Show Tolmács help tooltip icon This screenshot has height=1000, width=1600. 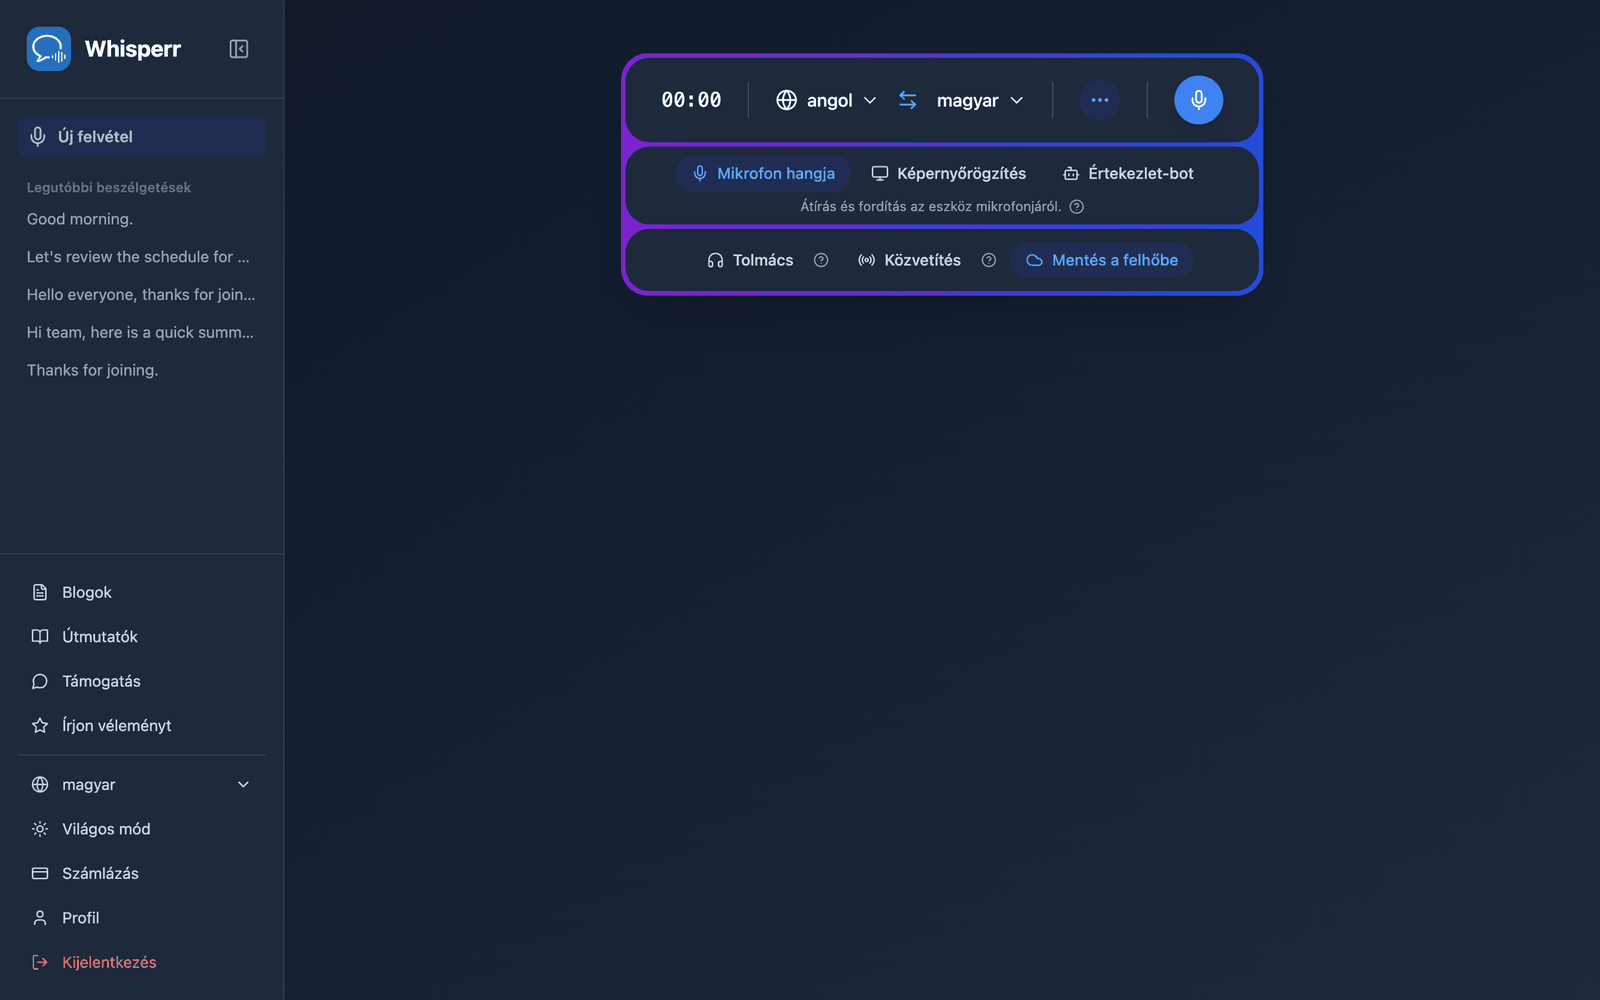pyautogui.click(x=821, y=260)
